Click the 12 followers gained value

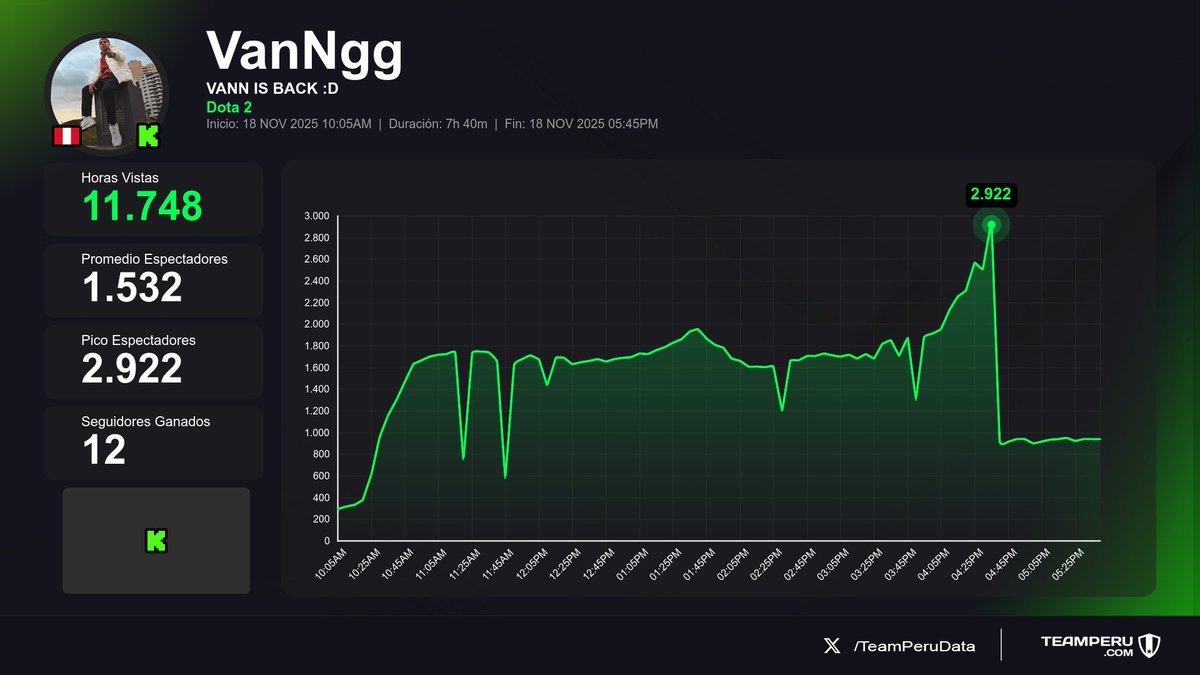pyautogui.click(x=104, y=451)
